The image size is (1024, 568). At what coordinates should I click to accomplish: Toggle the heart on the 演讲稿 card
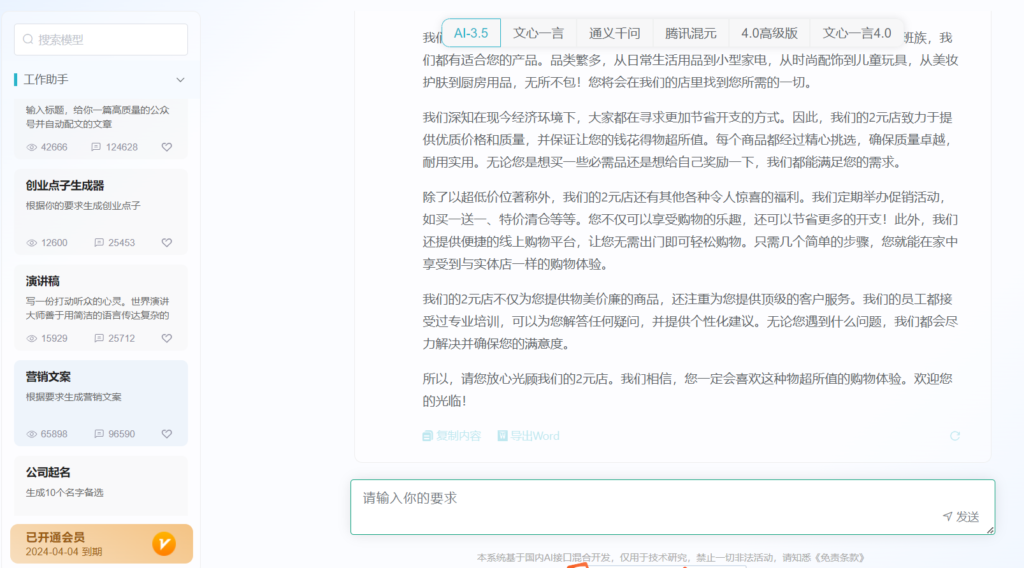tap(167, 338)
